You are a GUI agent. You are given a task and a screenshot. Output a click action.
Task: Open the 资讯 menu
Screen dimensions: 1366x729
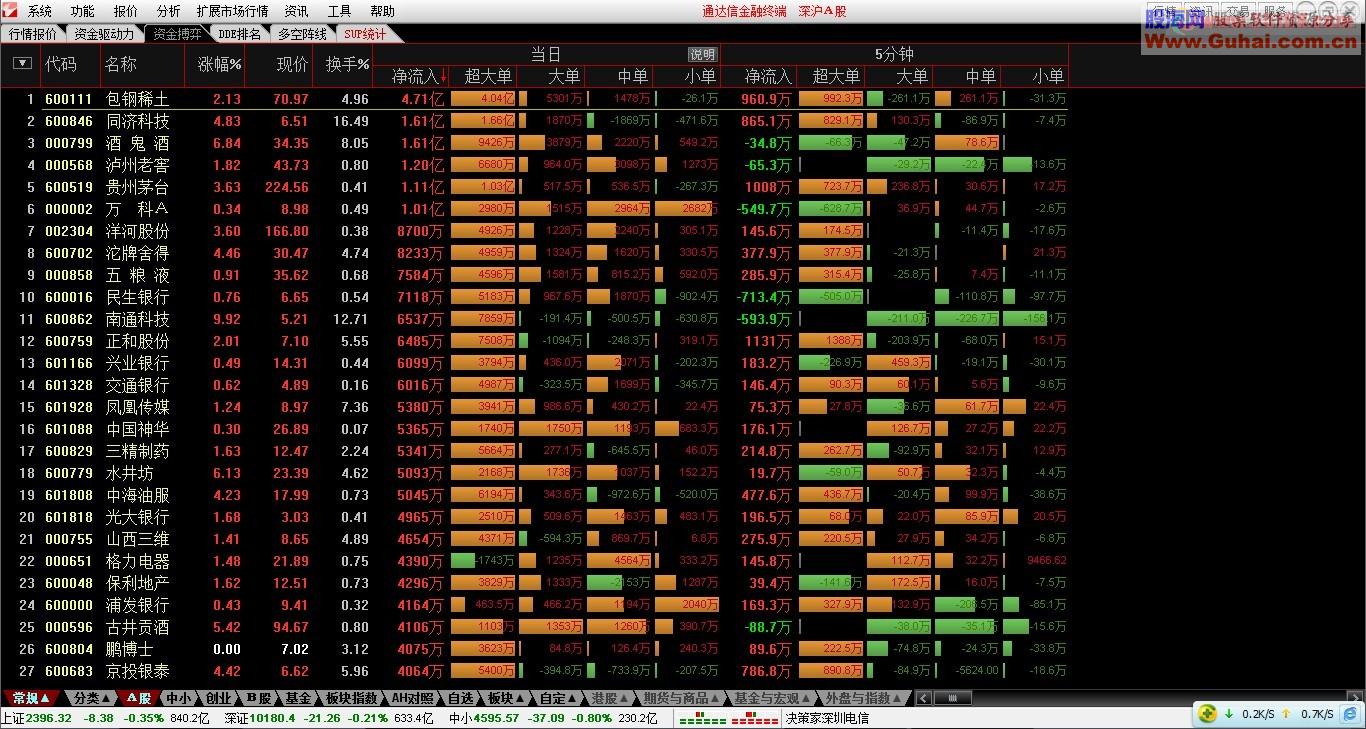pyautogui.click(x=296, y=11)
